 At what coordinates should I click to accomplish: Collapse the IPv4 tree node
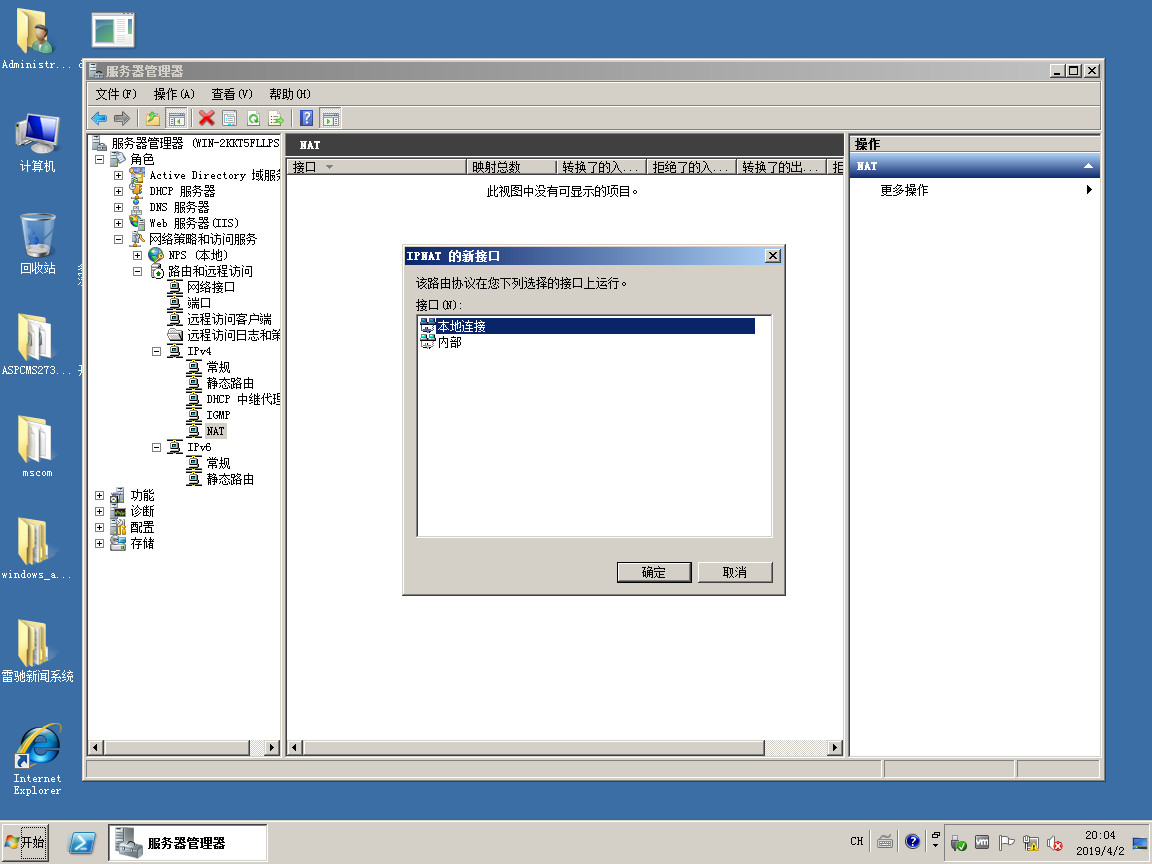pyautogui.click(x=157, y=351)
